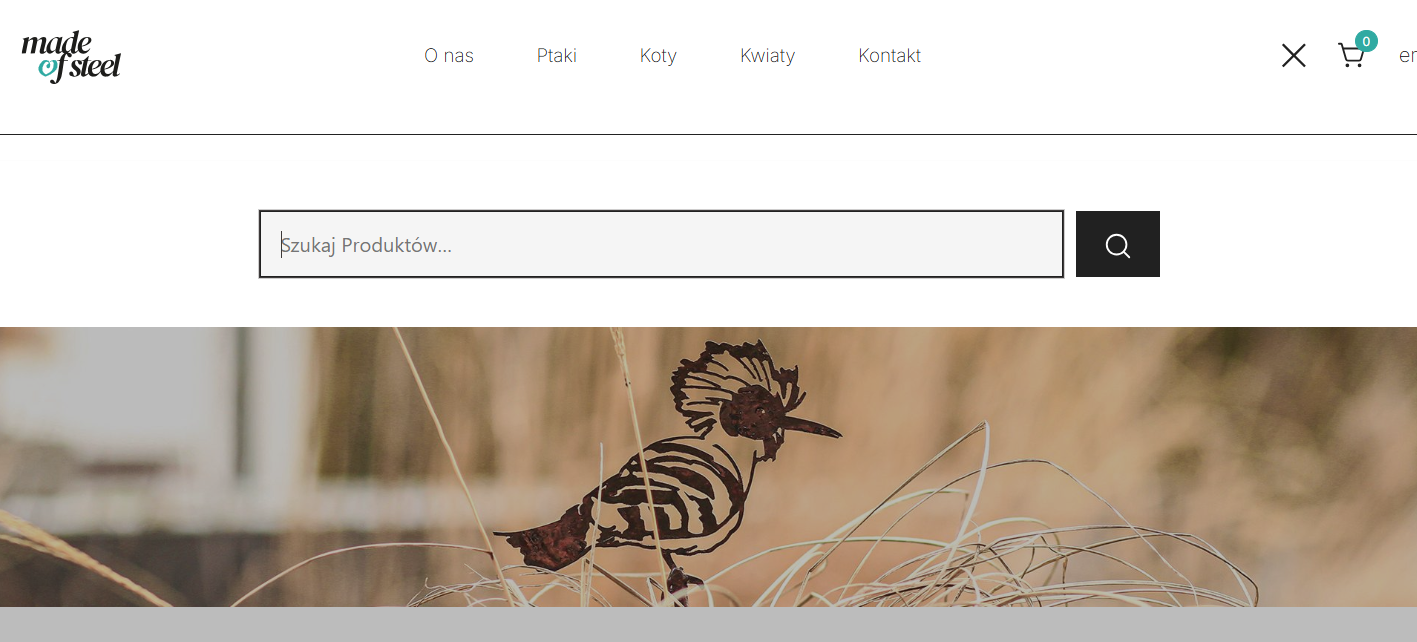Go to the Ptaki category

[x=557, y=56]
